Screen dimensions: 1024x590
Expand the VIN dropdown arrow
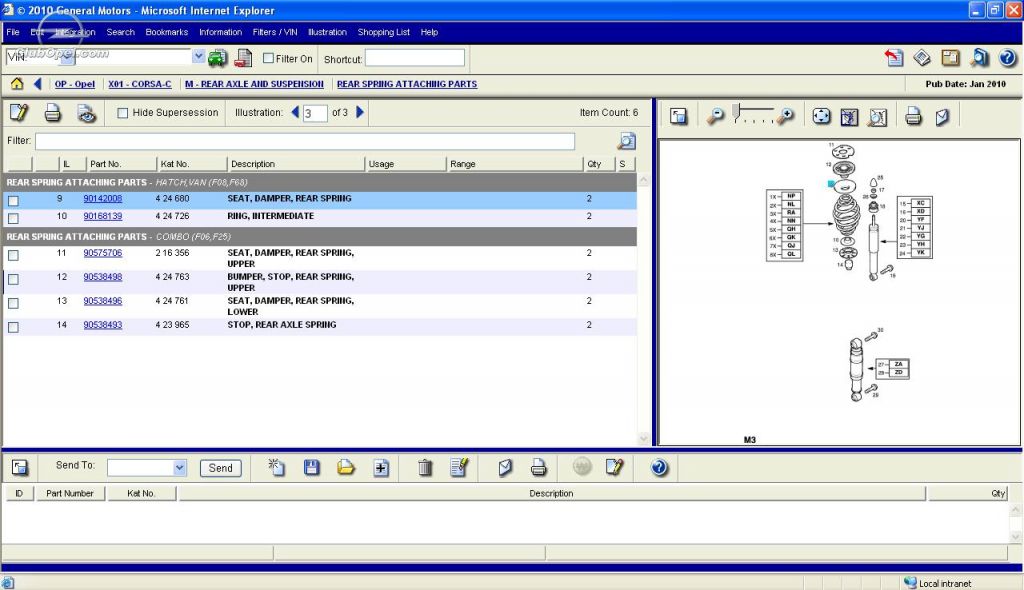click(199, 57)
